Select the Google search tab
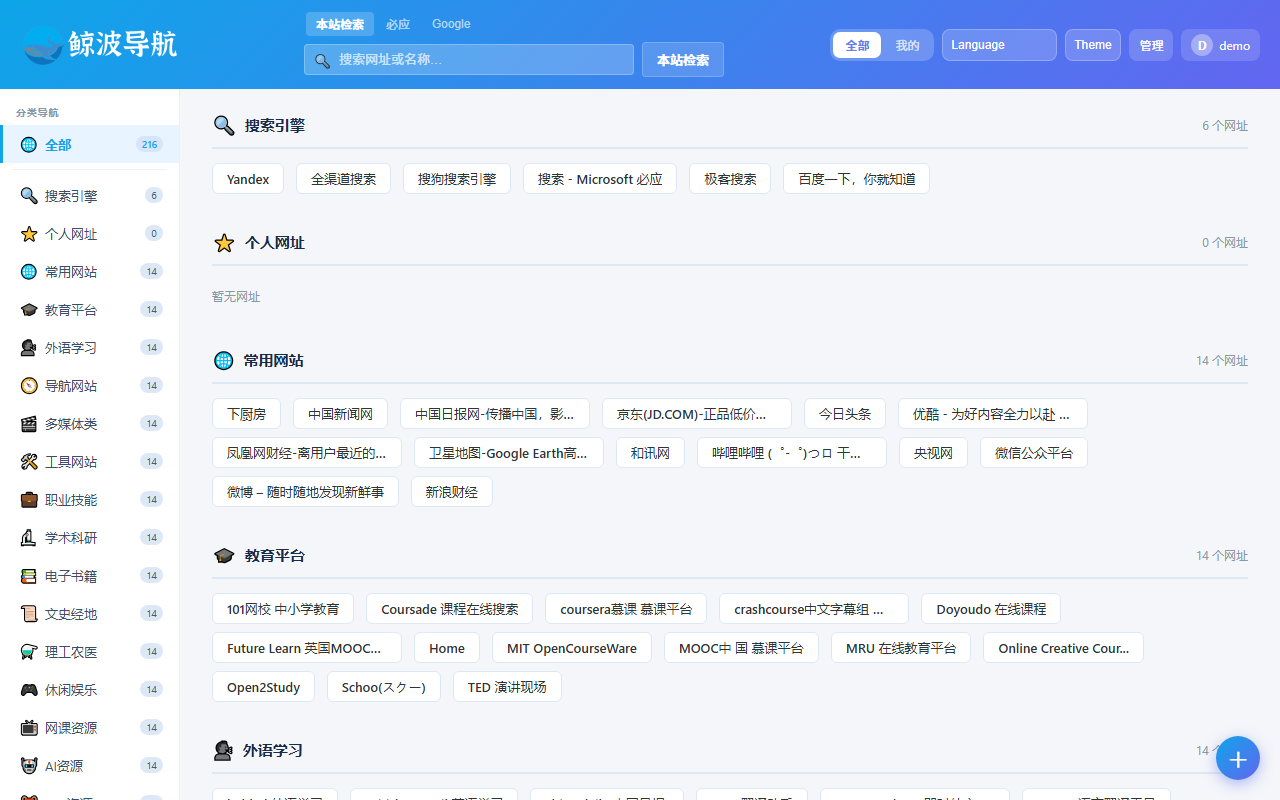 (x=451, y=24)
